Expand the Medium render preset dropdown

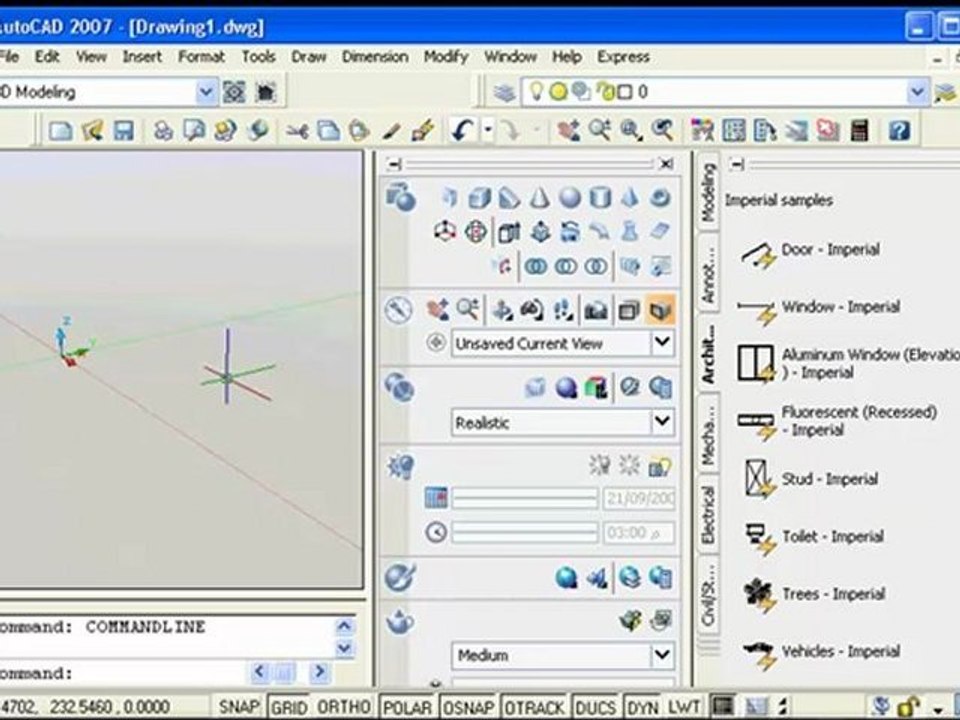(x=662, y=654)
